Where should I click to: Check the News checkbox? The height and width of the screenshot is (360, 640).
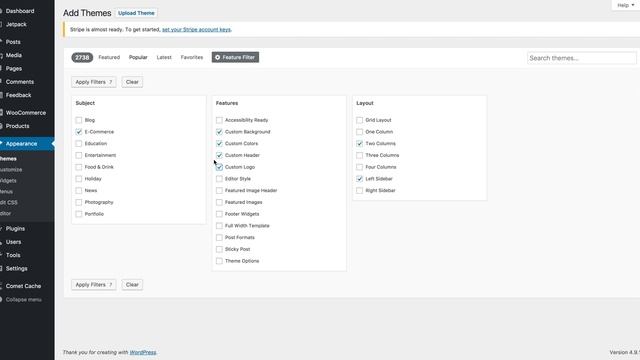click(79, 191)
